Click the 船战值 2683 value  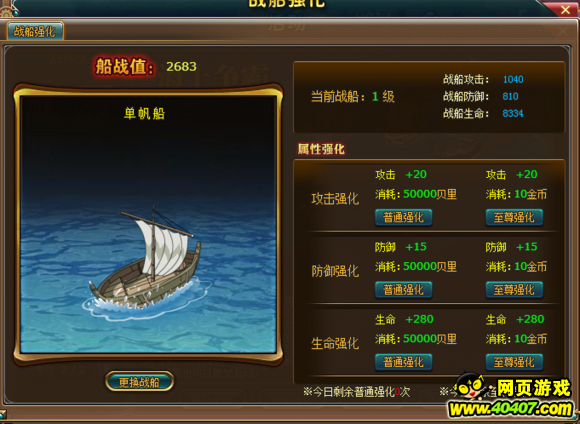tap(181, 67)
